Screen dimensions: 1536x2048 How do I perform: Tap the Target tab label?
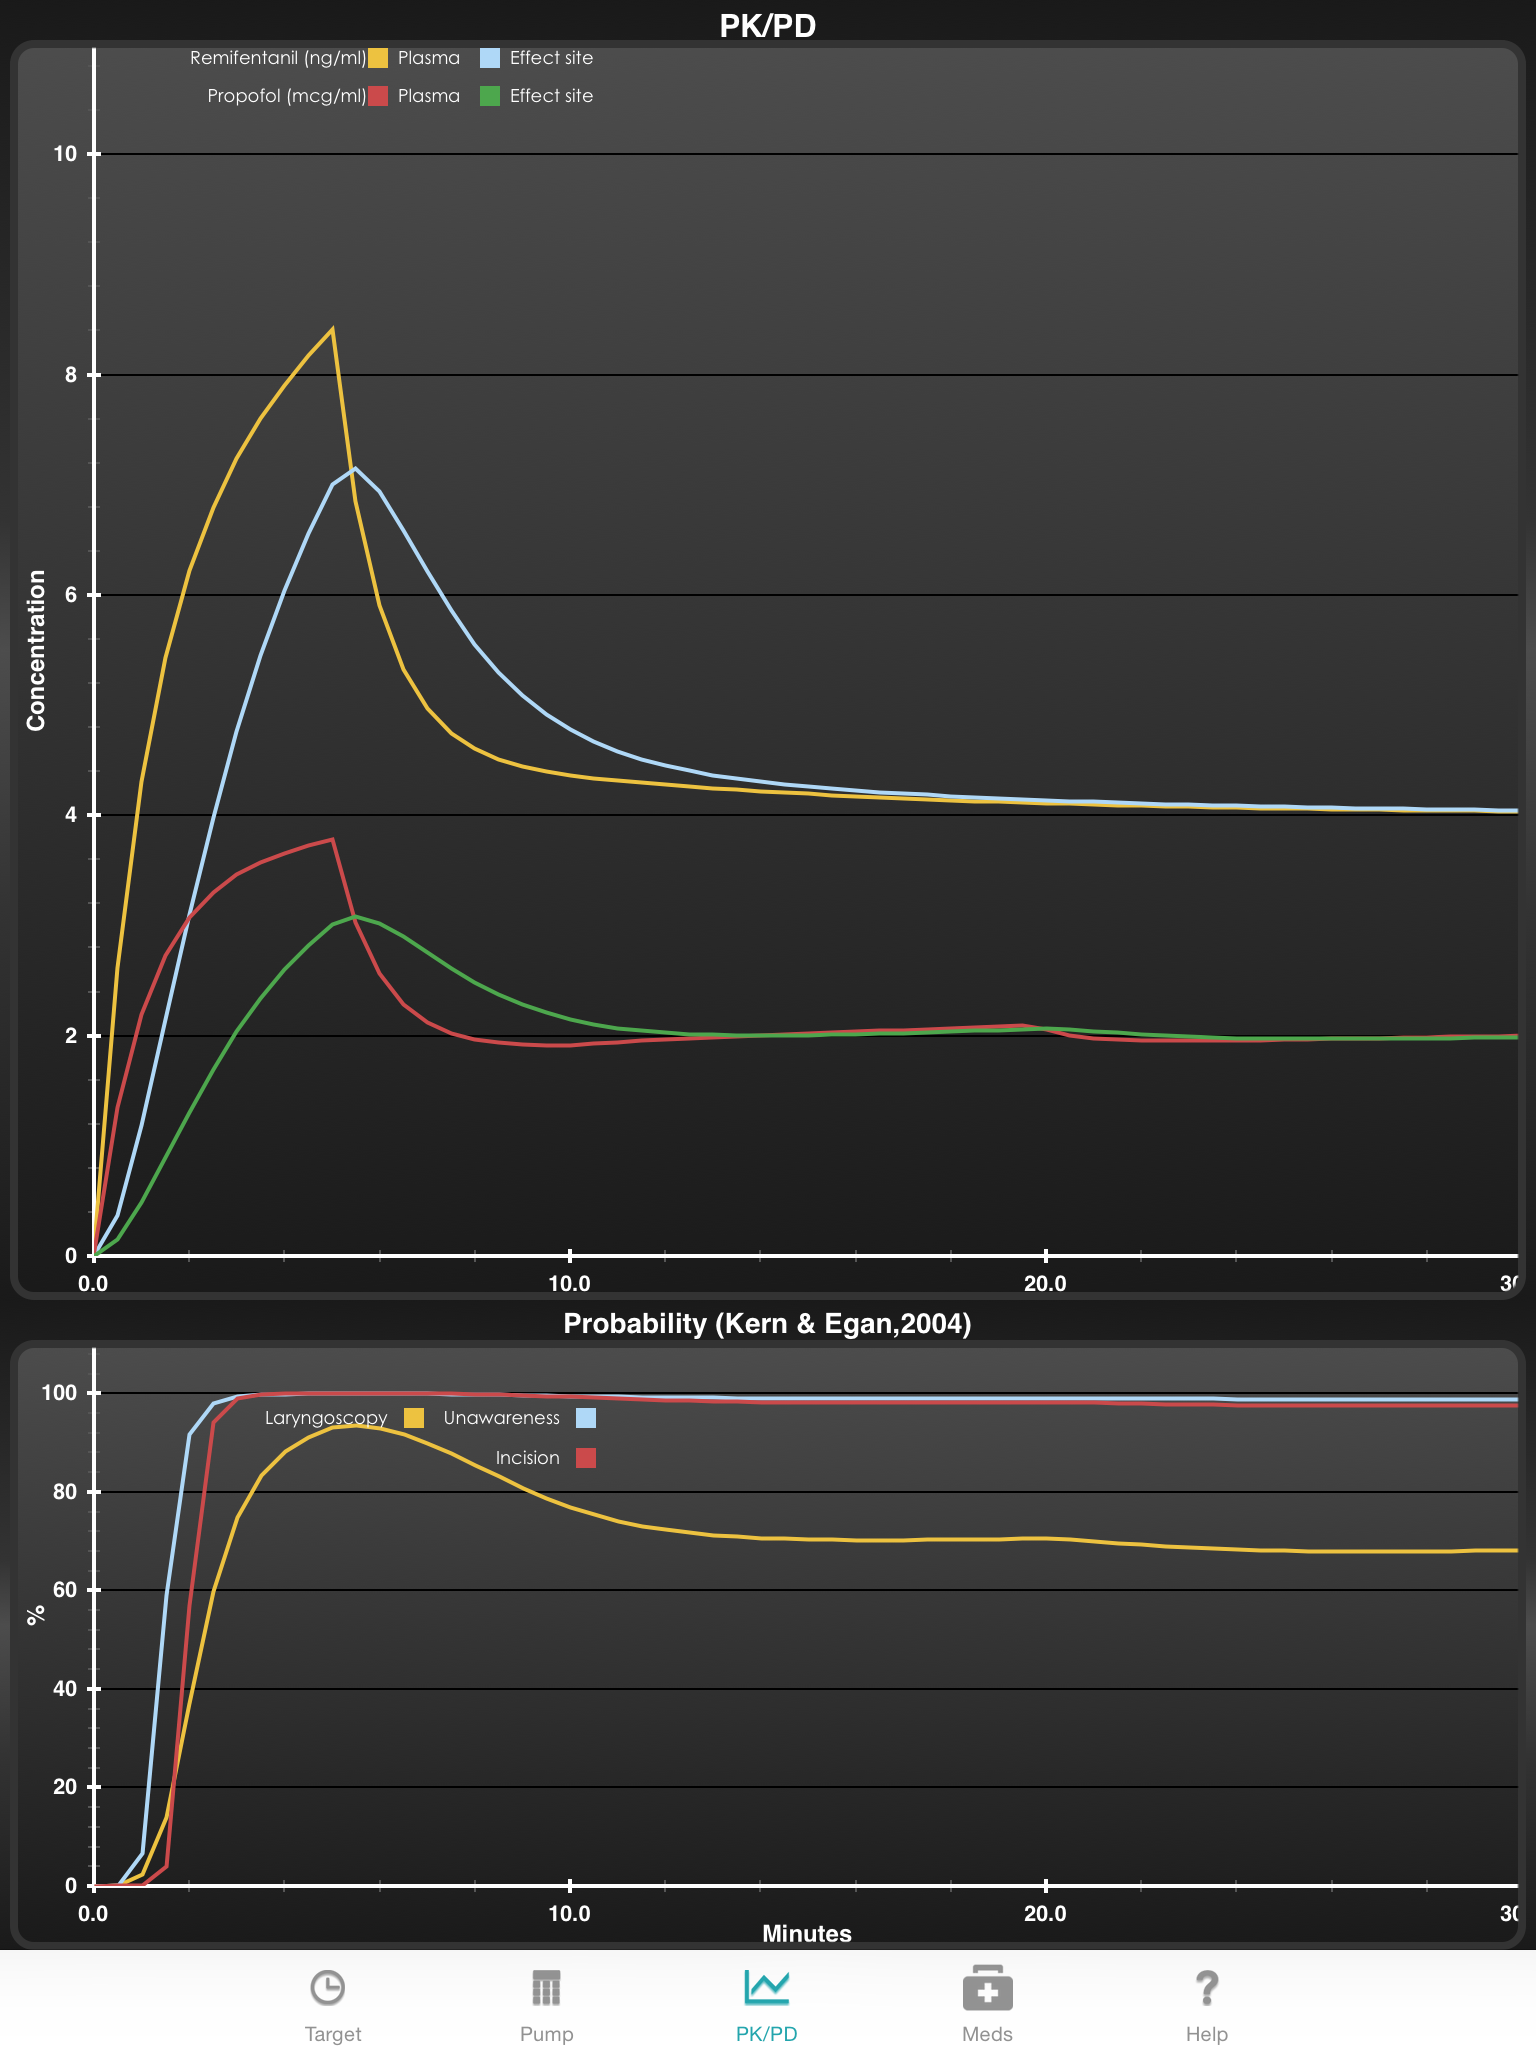(x=333, y=2034)
